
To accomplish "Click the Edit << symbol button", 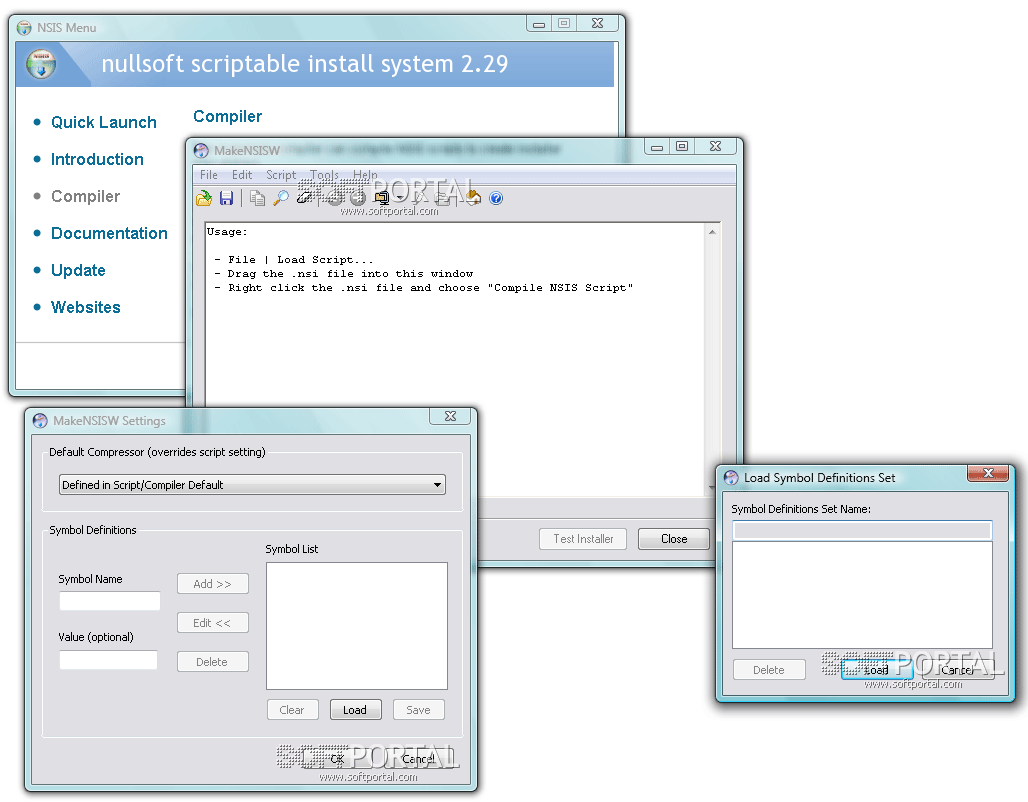I will 212,622.
